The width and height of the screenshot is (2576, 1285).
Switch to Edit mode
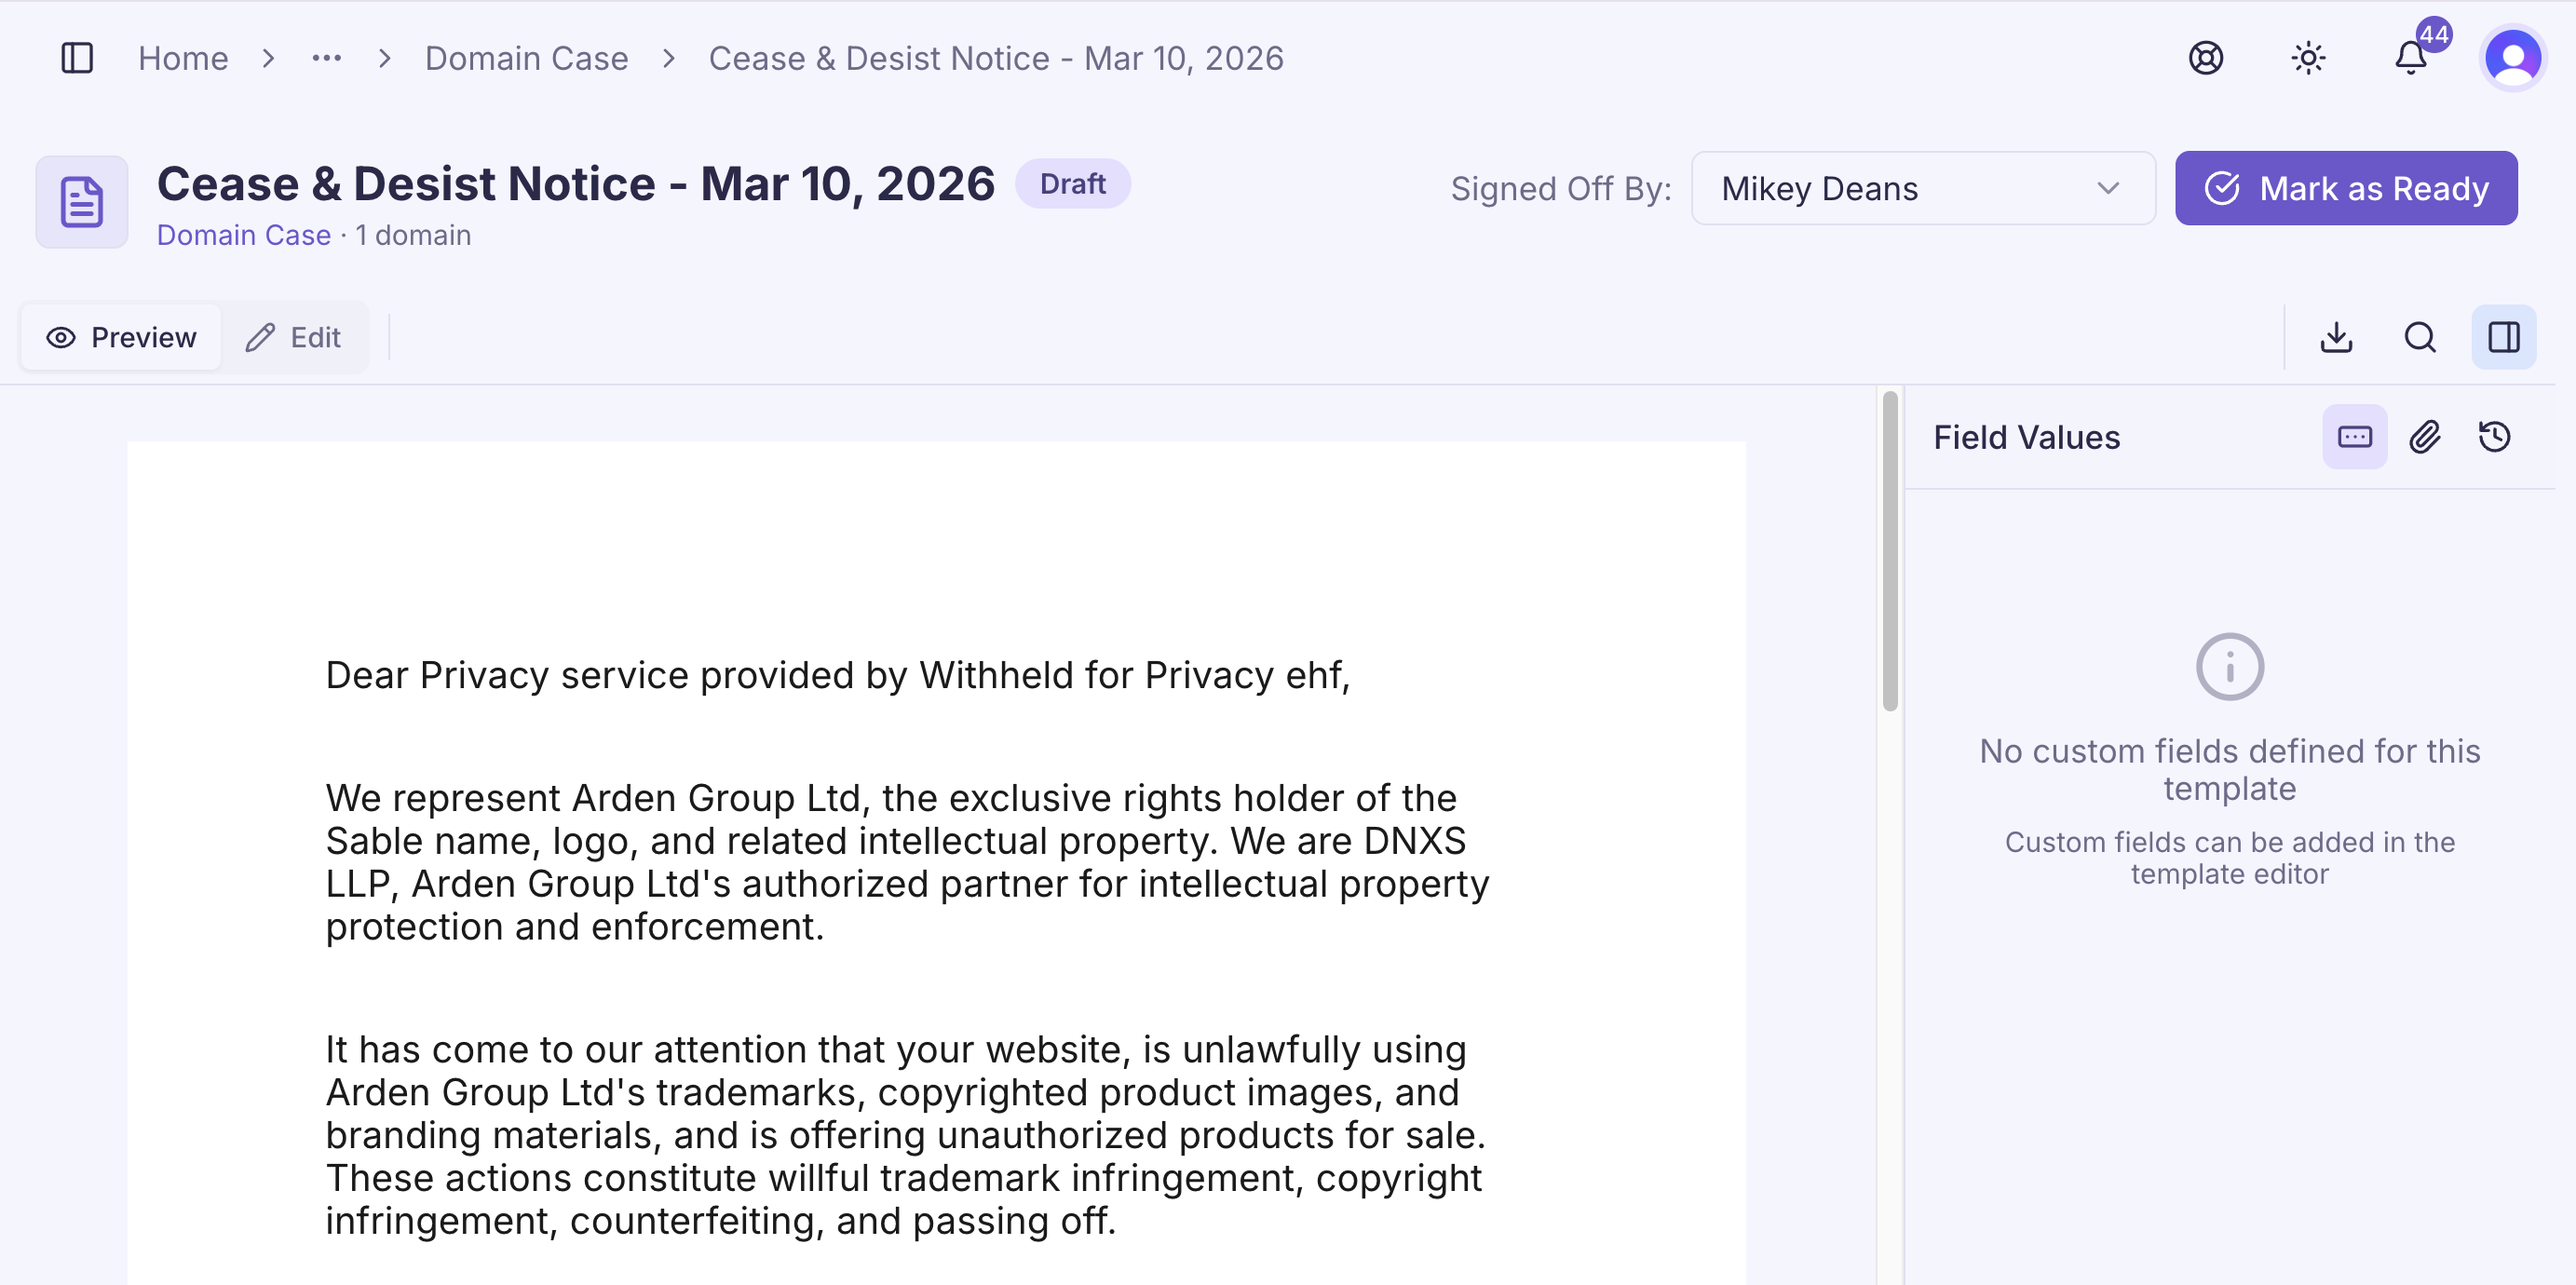pos(294,337)
